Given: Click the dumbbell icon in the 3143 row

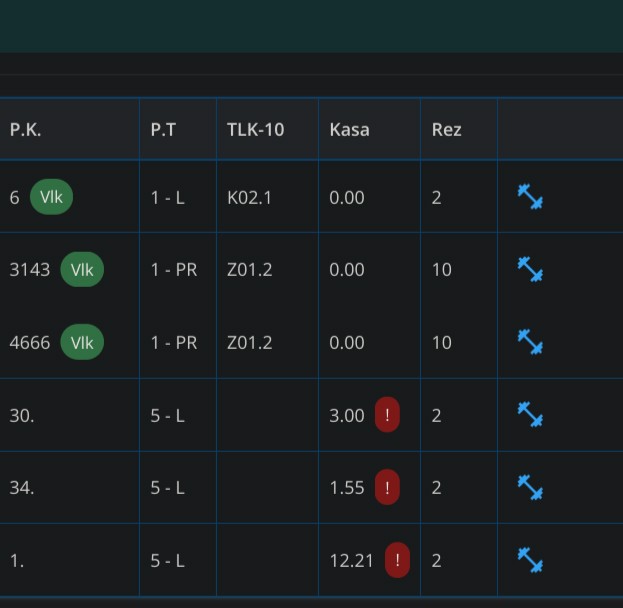Looking at the screenshot, I should point(530,269).
